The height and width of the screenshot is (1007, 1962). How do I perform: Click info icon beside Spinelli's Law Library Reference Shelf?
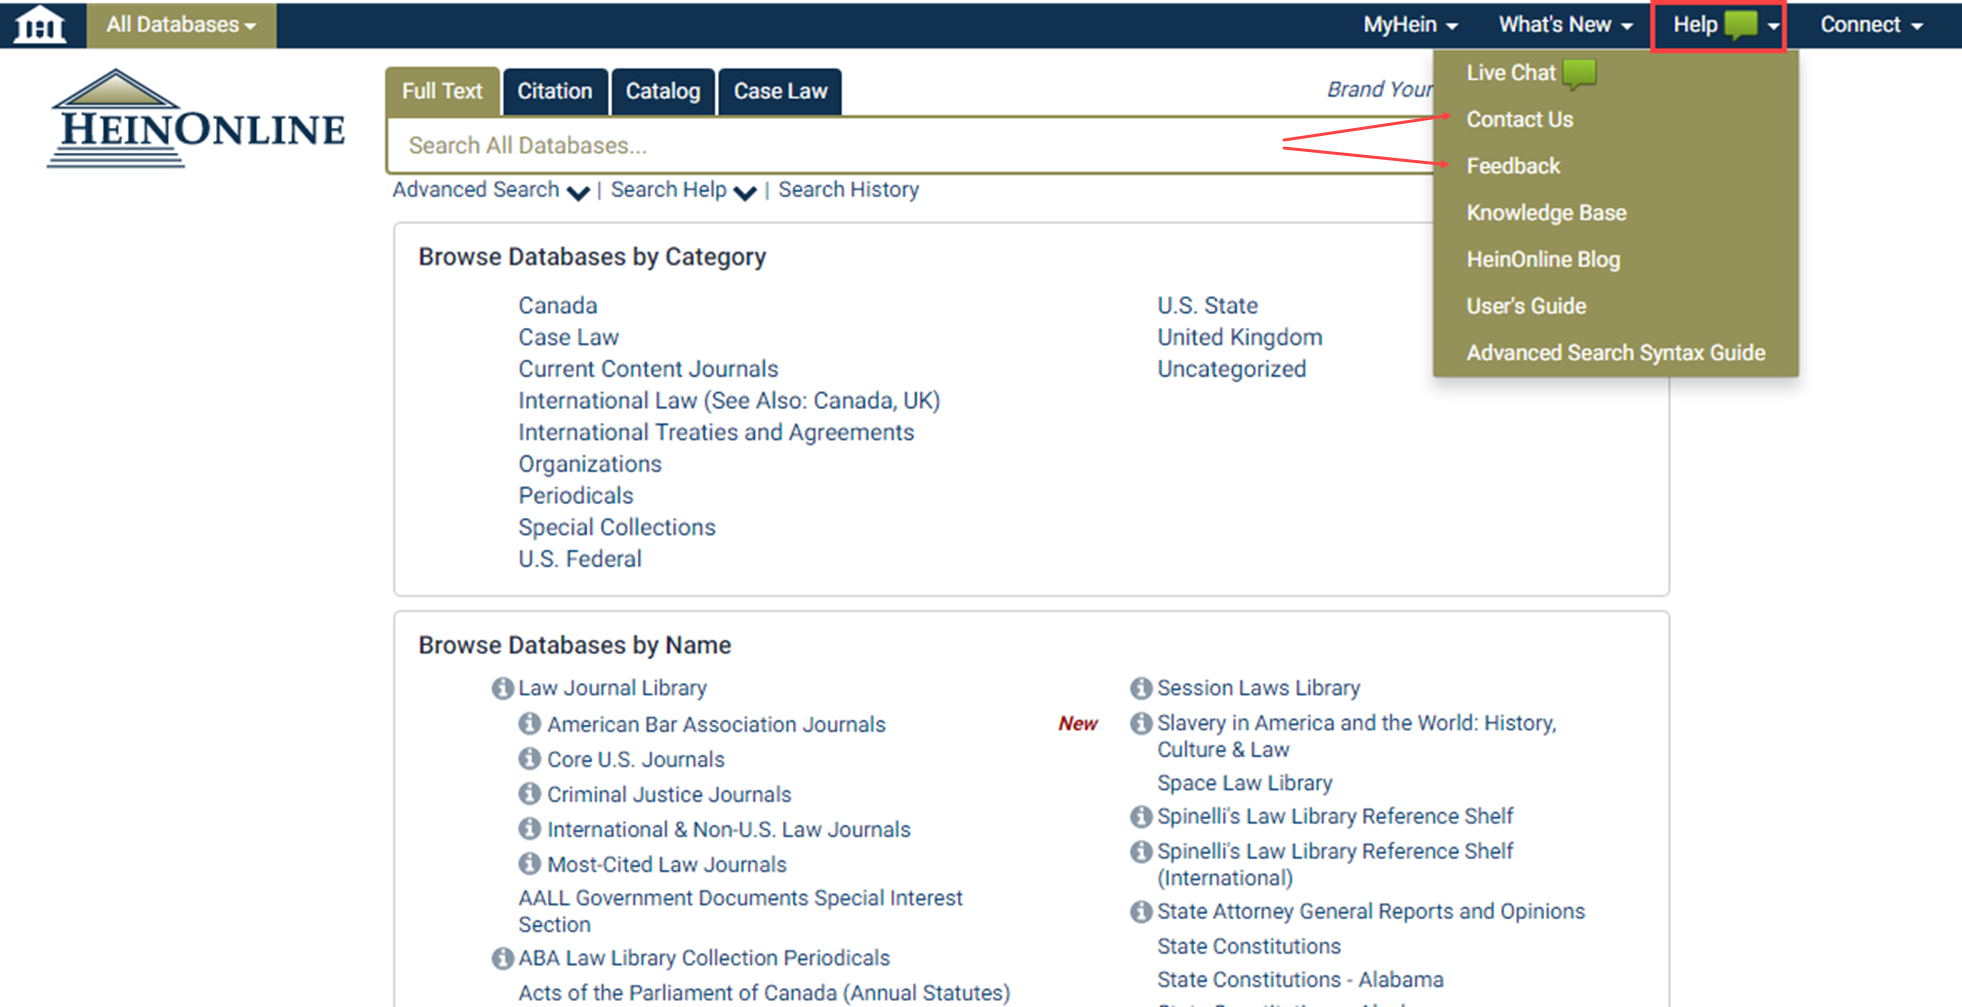pos(1141,816)
